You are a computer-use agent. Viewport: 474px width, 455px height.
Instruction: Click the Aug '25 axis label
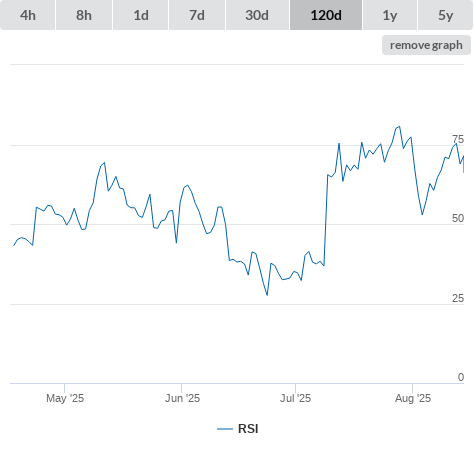pos(413,398)
